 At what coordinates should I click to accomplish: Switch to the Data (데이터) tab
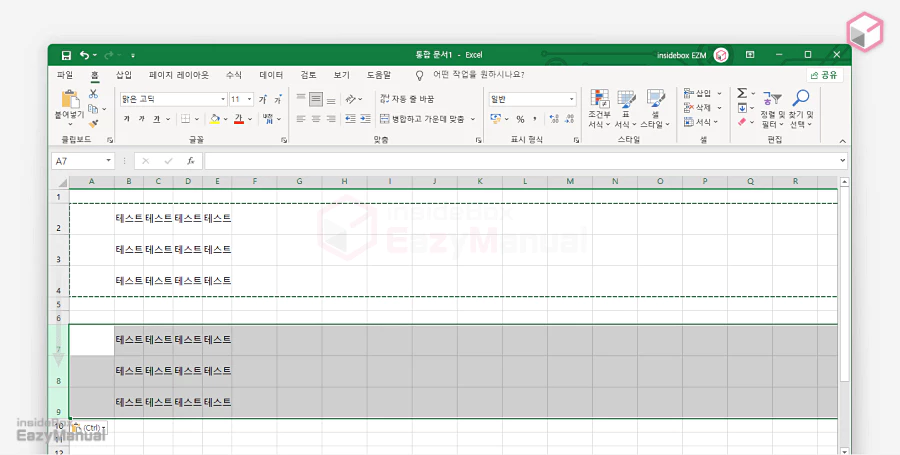point(271,75)
